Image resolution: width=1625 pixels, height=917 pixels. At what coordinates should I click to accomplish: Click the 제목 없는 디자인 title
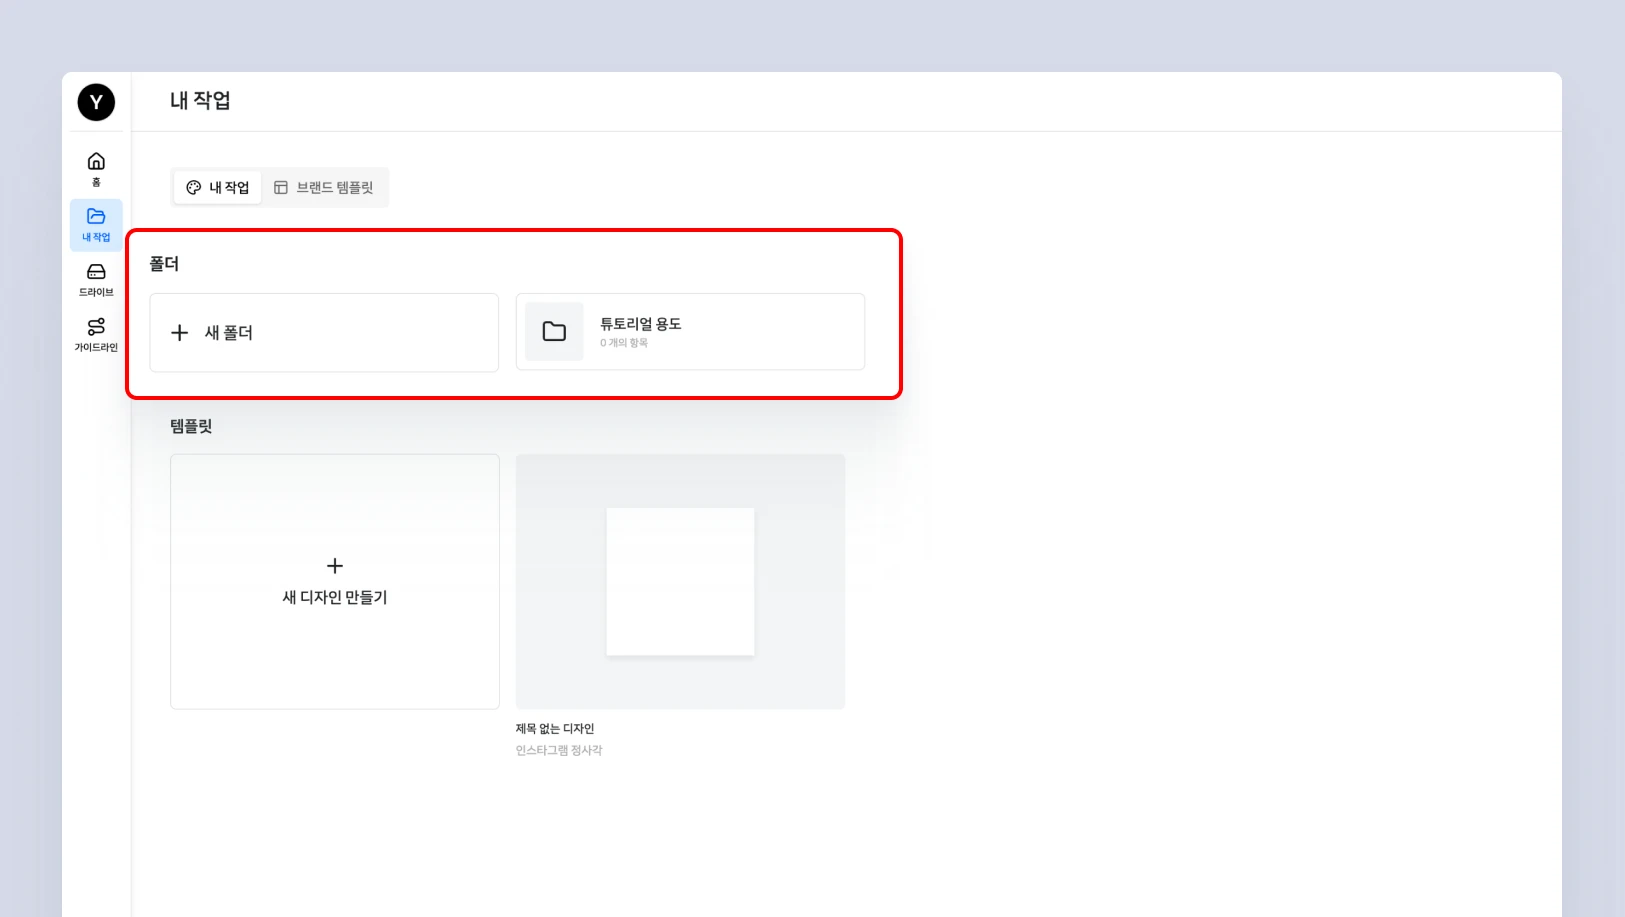coord(555,729)
